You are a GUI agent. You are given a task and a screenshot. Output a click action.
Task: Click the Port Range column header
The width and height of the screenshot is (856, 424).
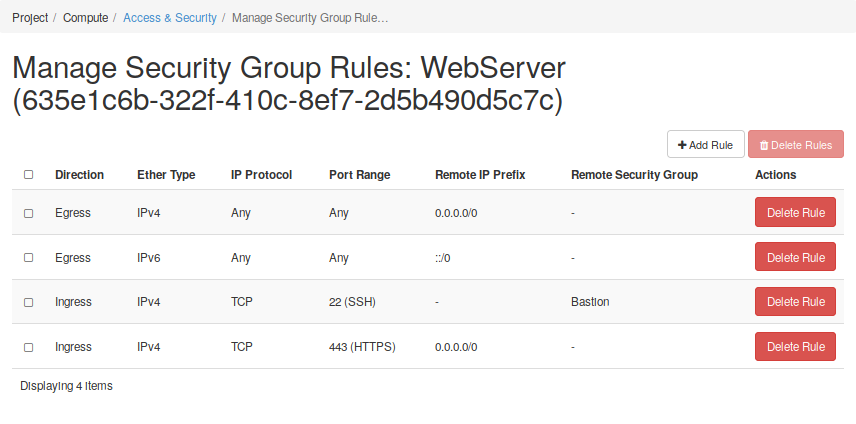pyautogui.click(x=359, y=175)
